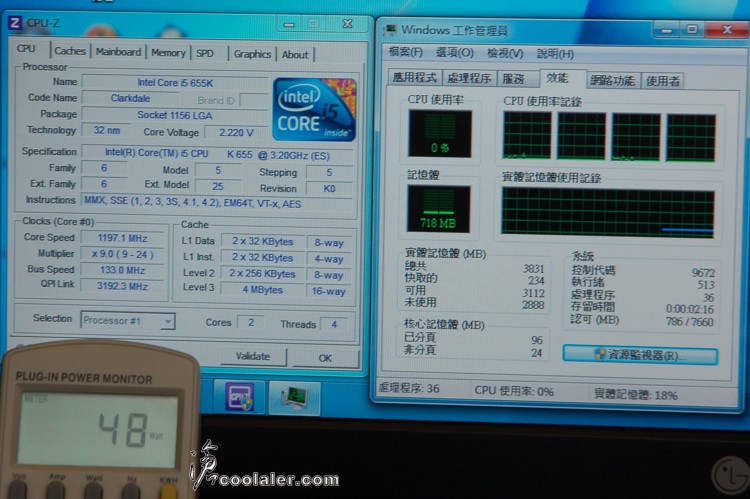Viewport: 750px width, 499px height.
Task: Click the 存留時間 value 0:00:02:16
Action: pyautogui.click(x=690, y=309)
